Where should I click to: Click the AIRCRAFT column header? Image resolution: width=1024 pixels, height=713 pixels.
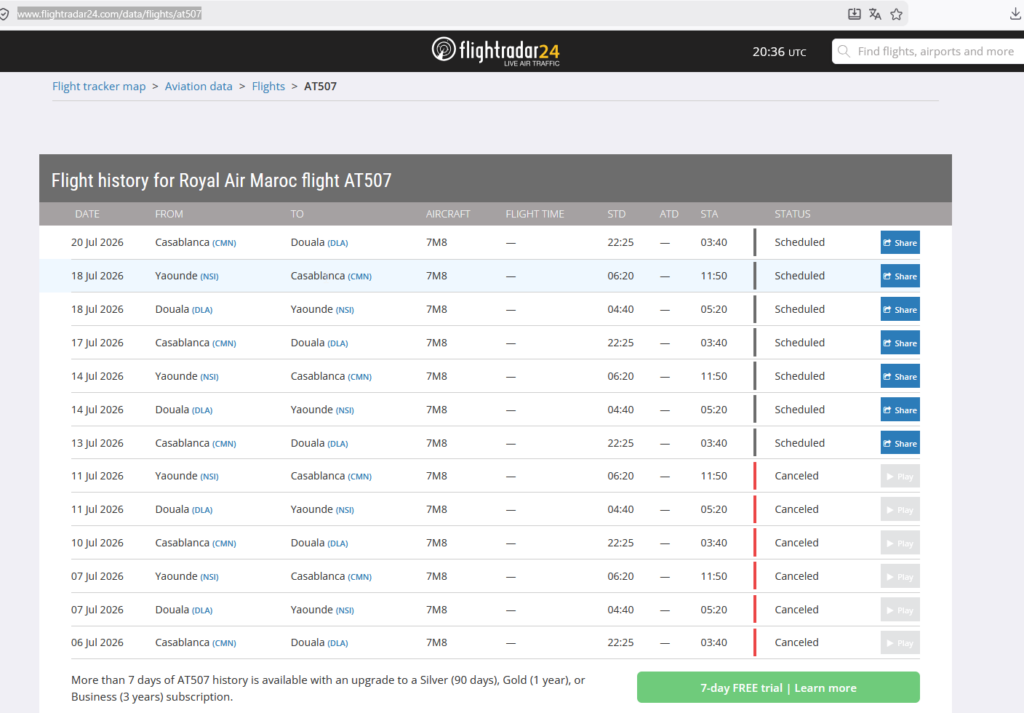pos(448,214)
